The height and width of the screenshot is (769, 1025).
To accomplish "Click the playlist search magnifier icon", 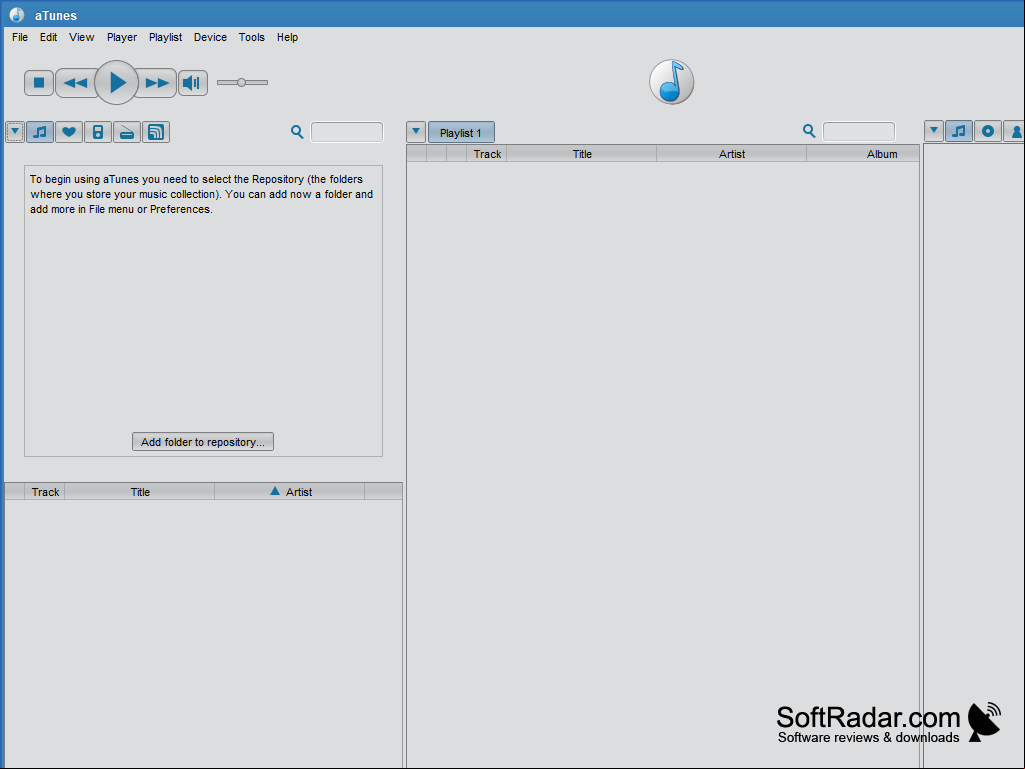I will (x=809, y=131).
